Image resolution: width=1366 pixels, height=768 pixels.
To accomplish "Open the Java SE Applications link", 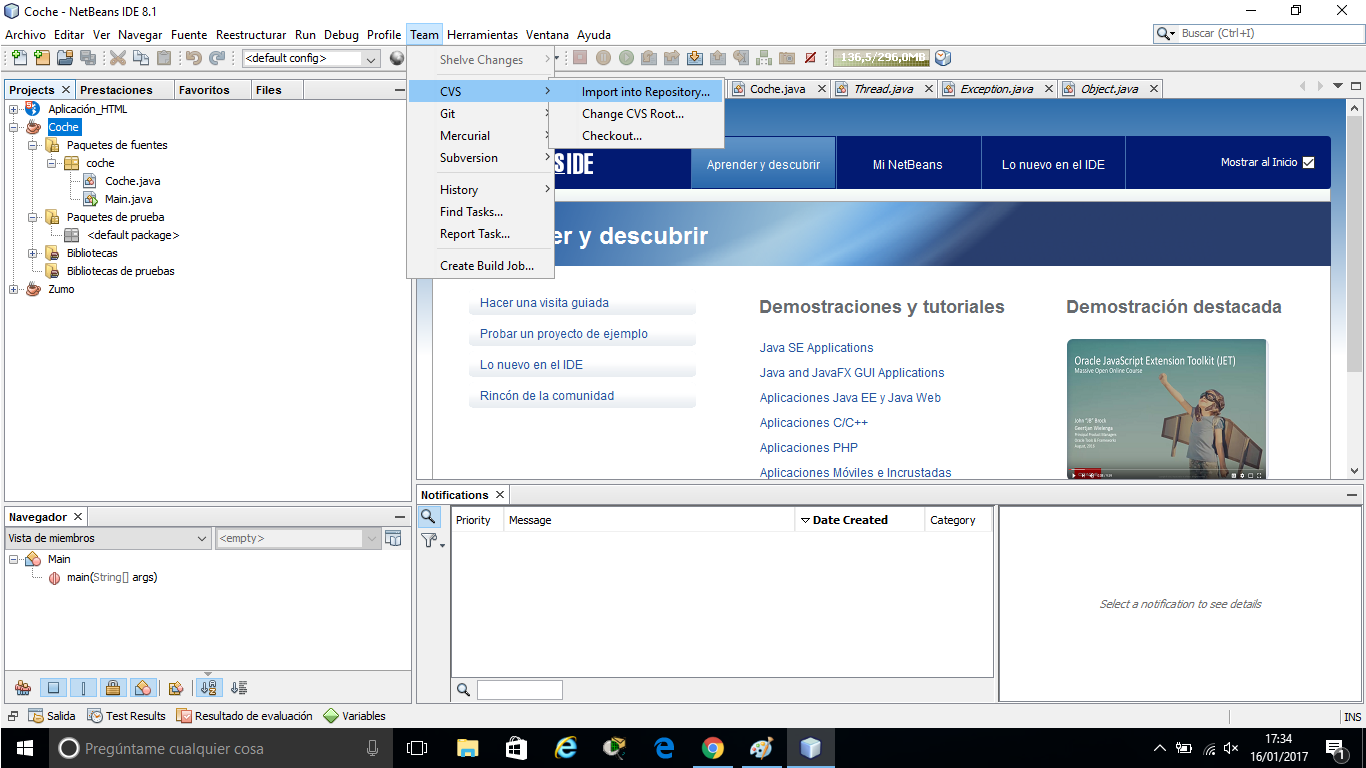I will tap(816, 348).
